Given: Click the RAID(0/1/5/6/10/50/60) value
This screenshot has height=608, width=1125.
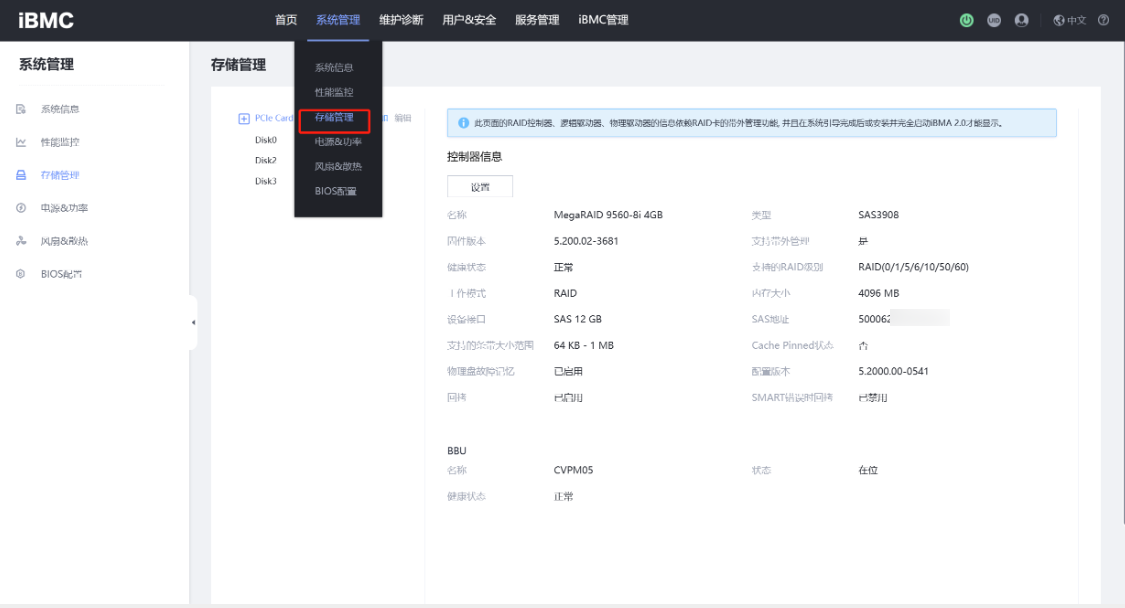Looking at the screenshot, I should [913, 267].
